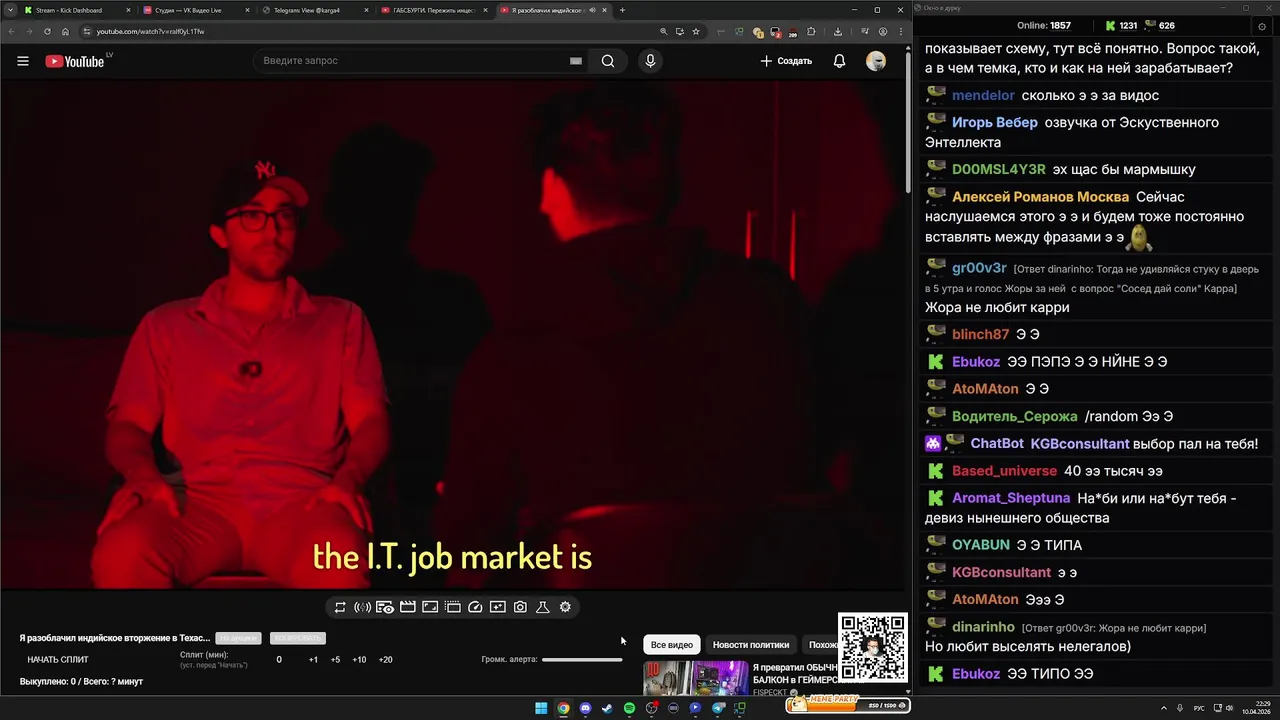Click the YouTube search magnifier button
This screenshot has height=720, width=1280.
point(608,61)
